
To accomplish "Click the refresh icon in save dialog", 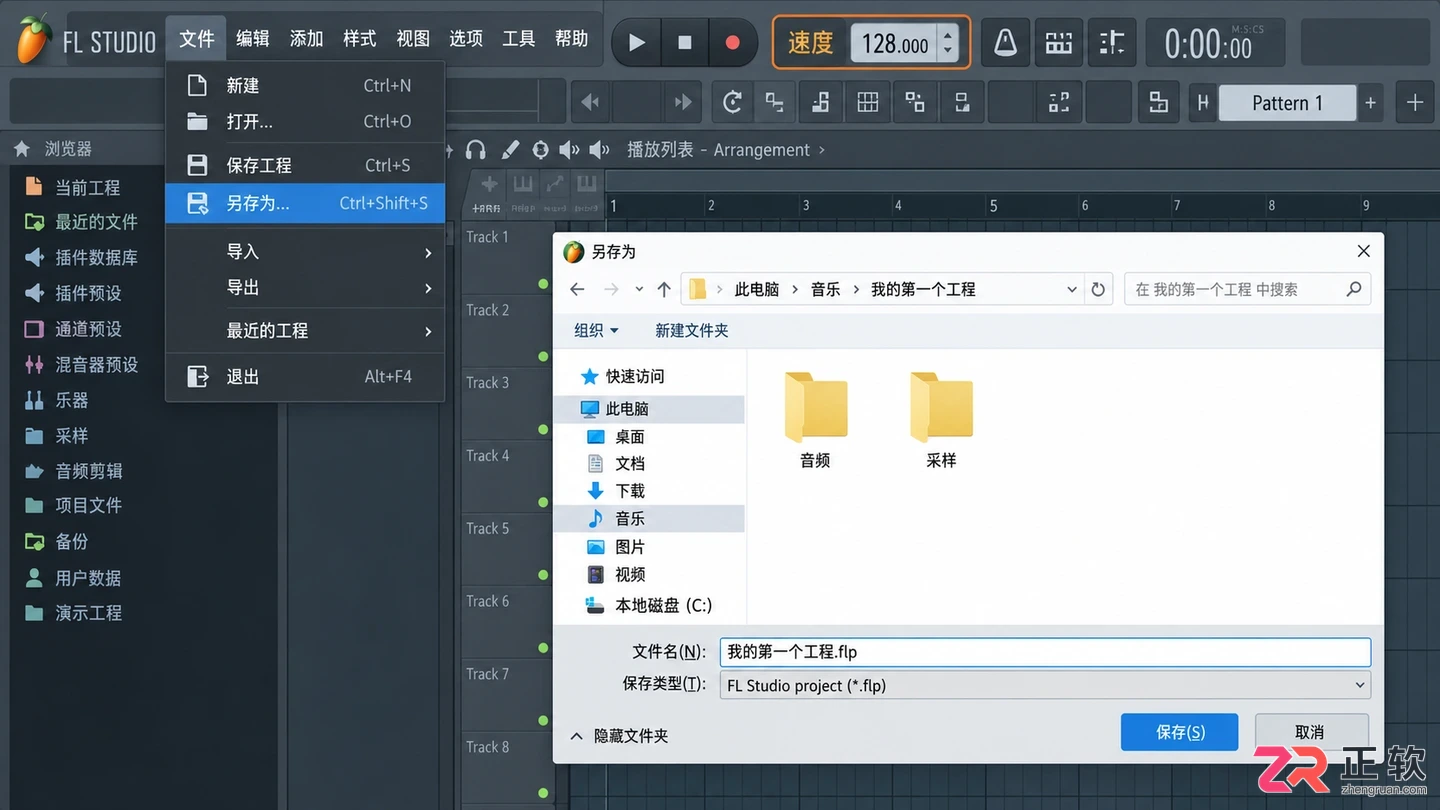I will pos(1098,289).
